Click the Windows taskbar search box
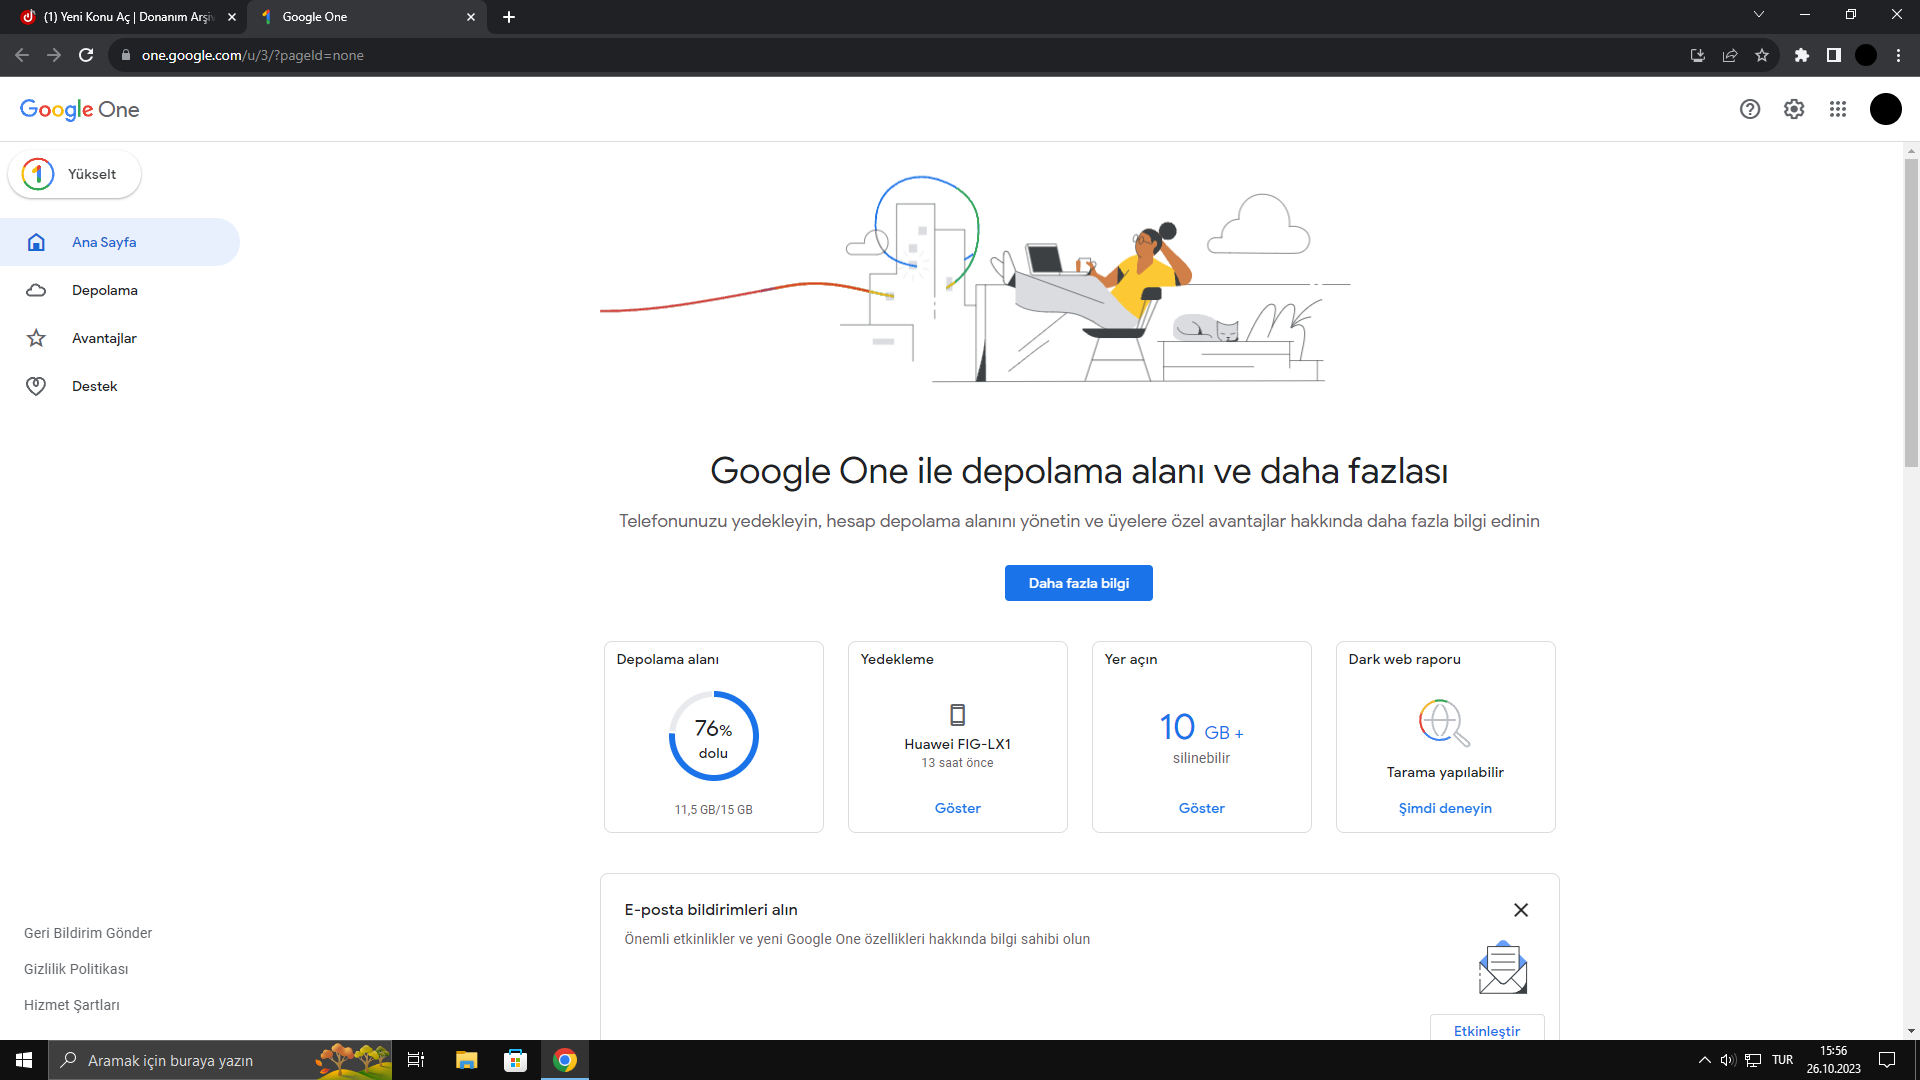The width and height of the screenshot is (1920, 1080). [x=170, y=1060]
